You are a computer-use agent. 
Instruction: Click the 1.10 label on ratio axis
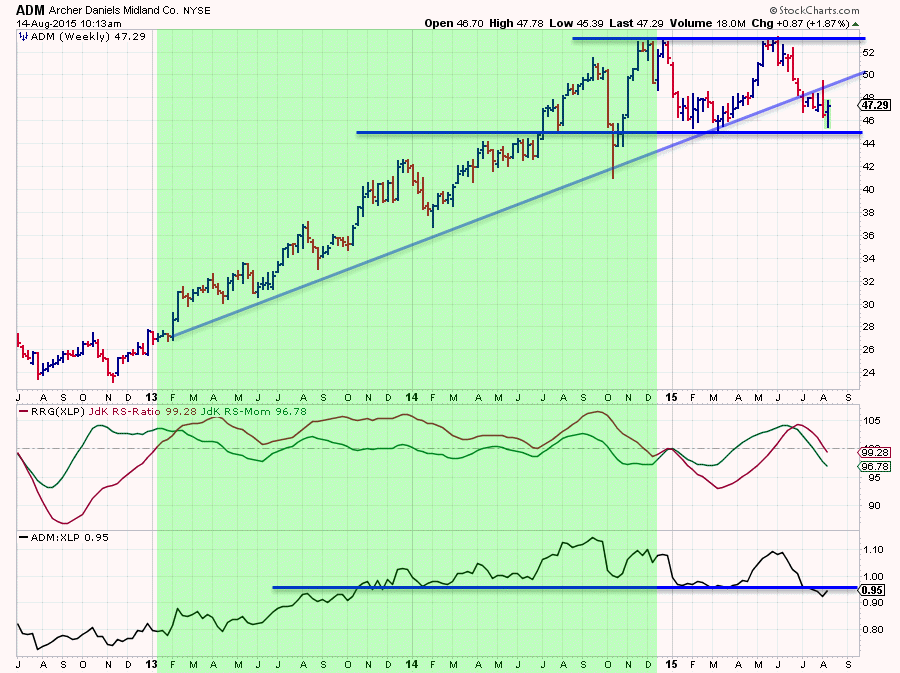(x=874, y=550)
